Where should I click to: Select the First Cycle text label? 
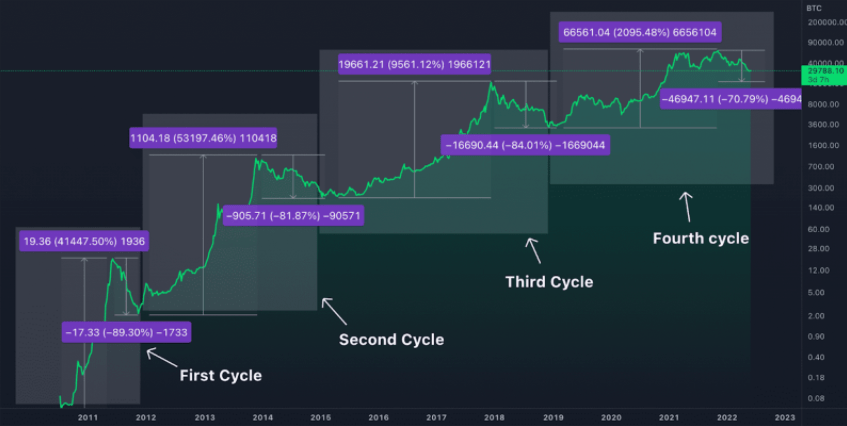pyautogui.click(x=220, y=376)
